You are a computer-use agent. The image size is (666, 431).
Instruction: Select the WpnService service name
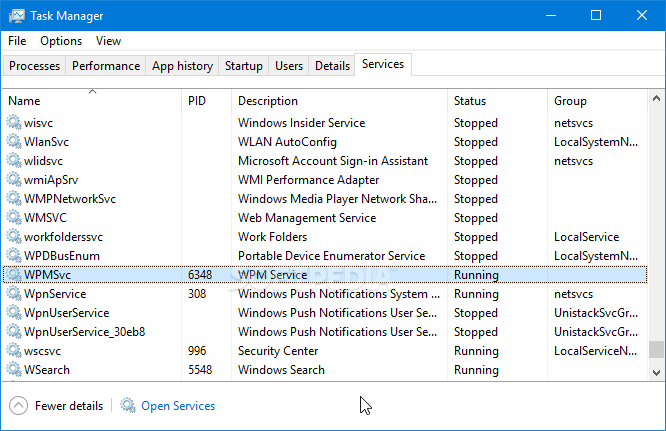point(55,294)
